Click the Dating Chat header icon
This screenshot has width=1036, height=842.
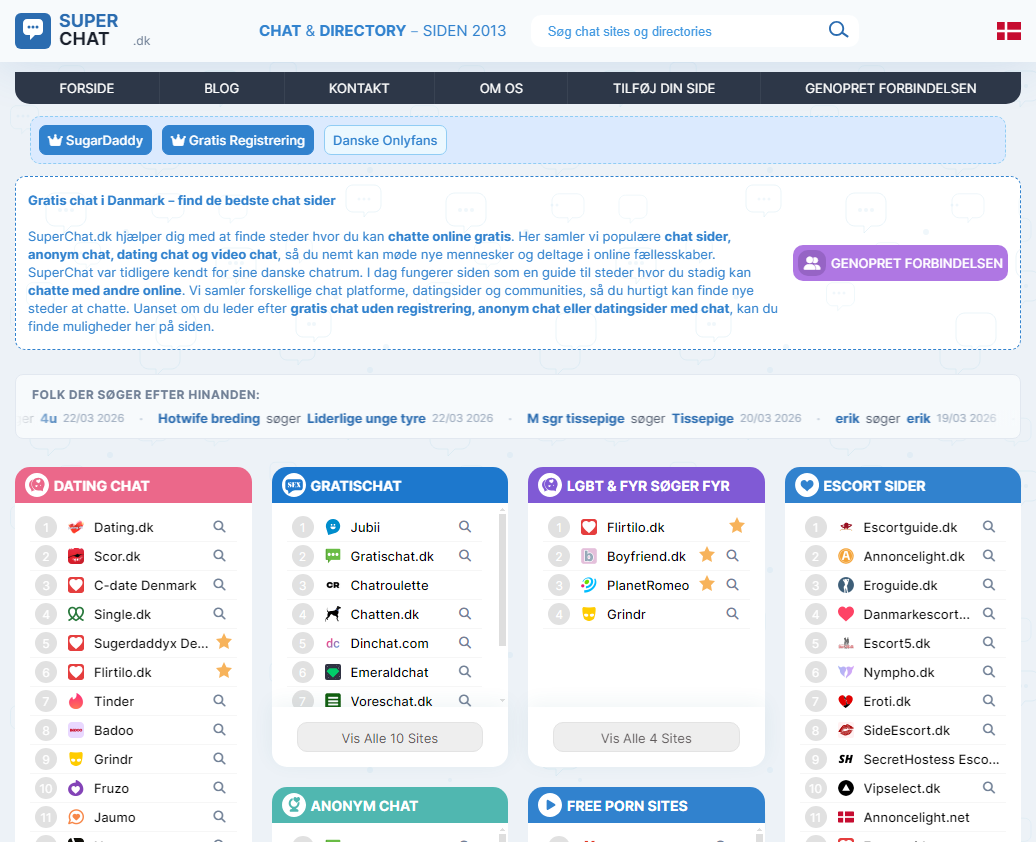[x=37, y=485]
